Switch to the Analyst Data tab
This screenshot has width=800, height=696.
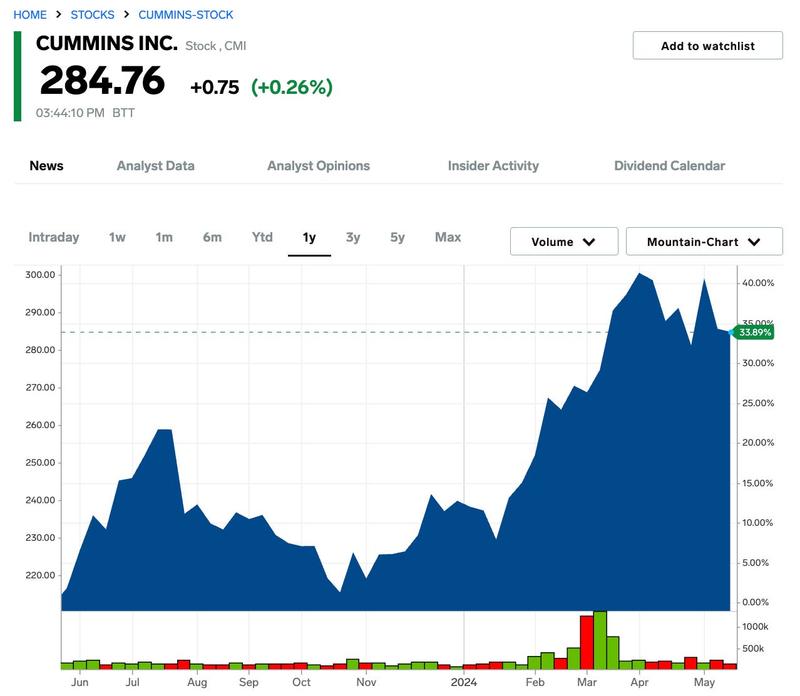click(156, 166)
